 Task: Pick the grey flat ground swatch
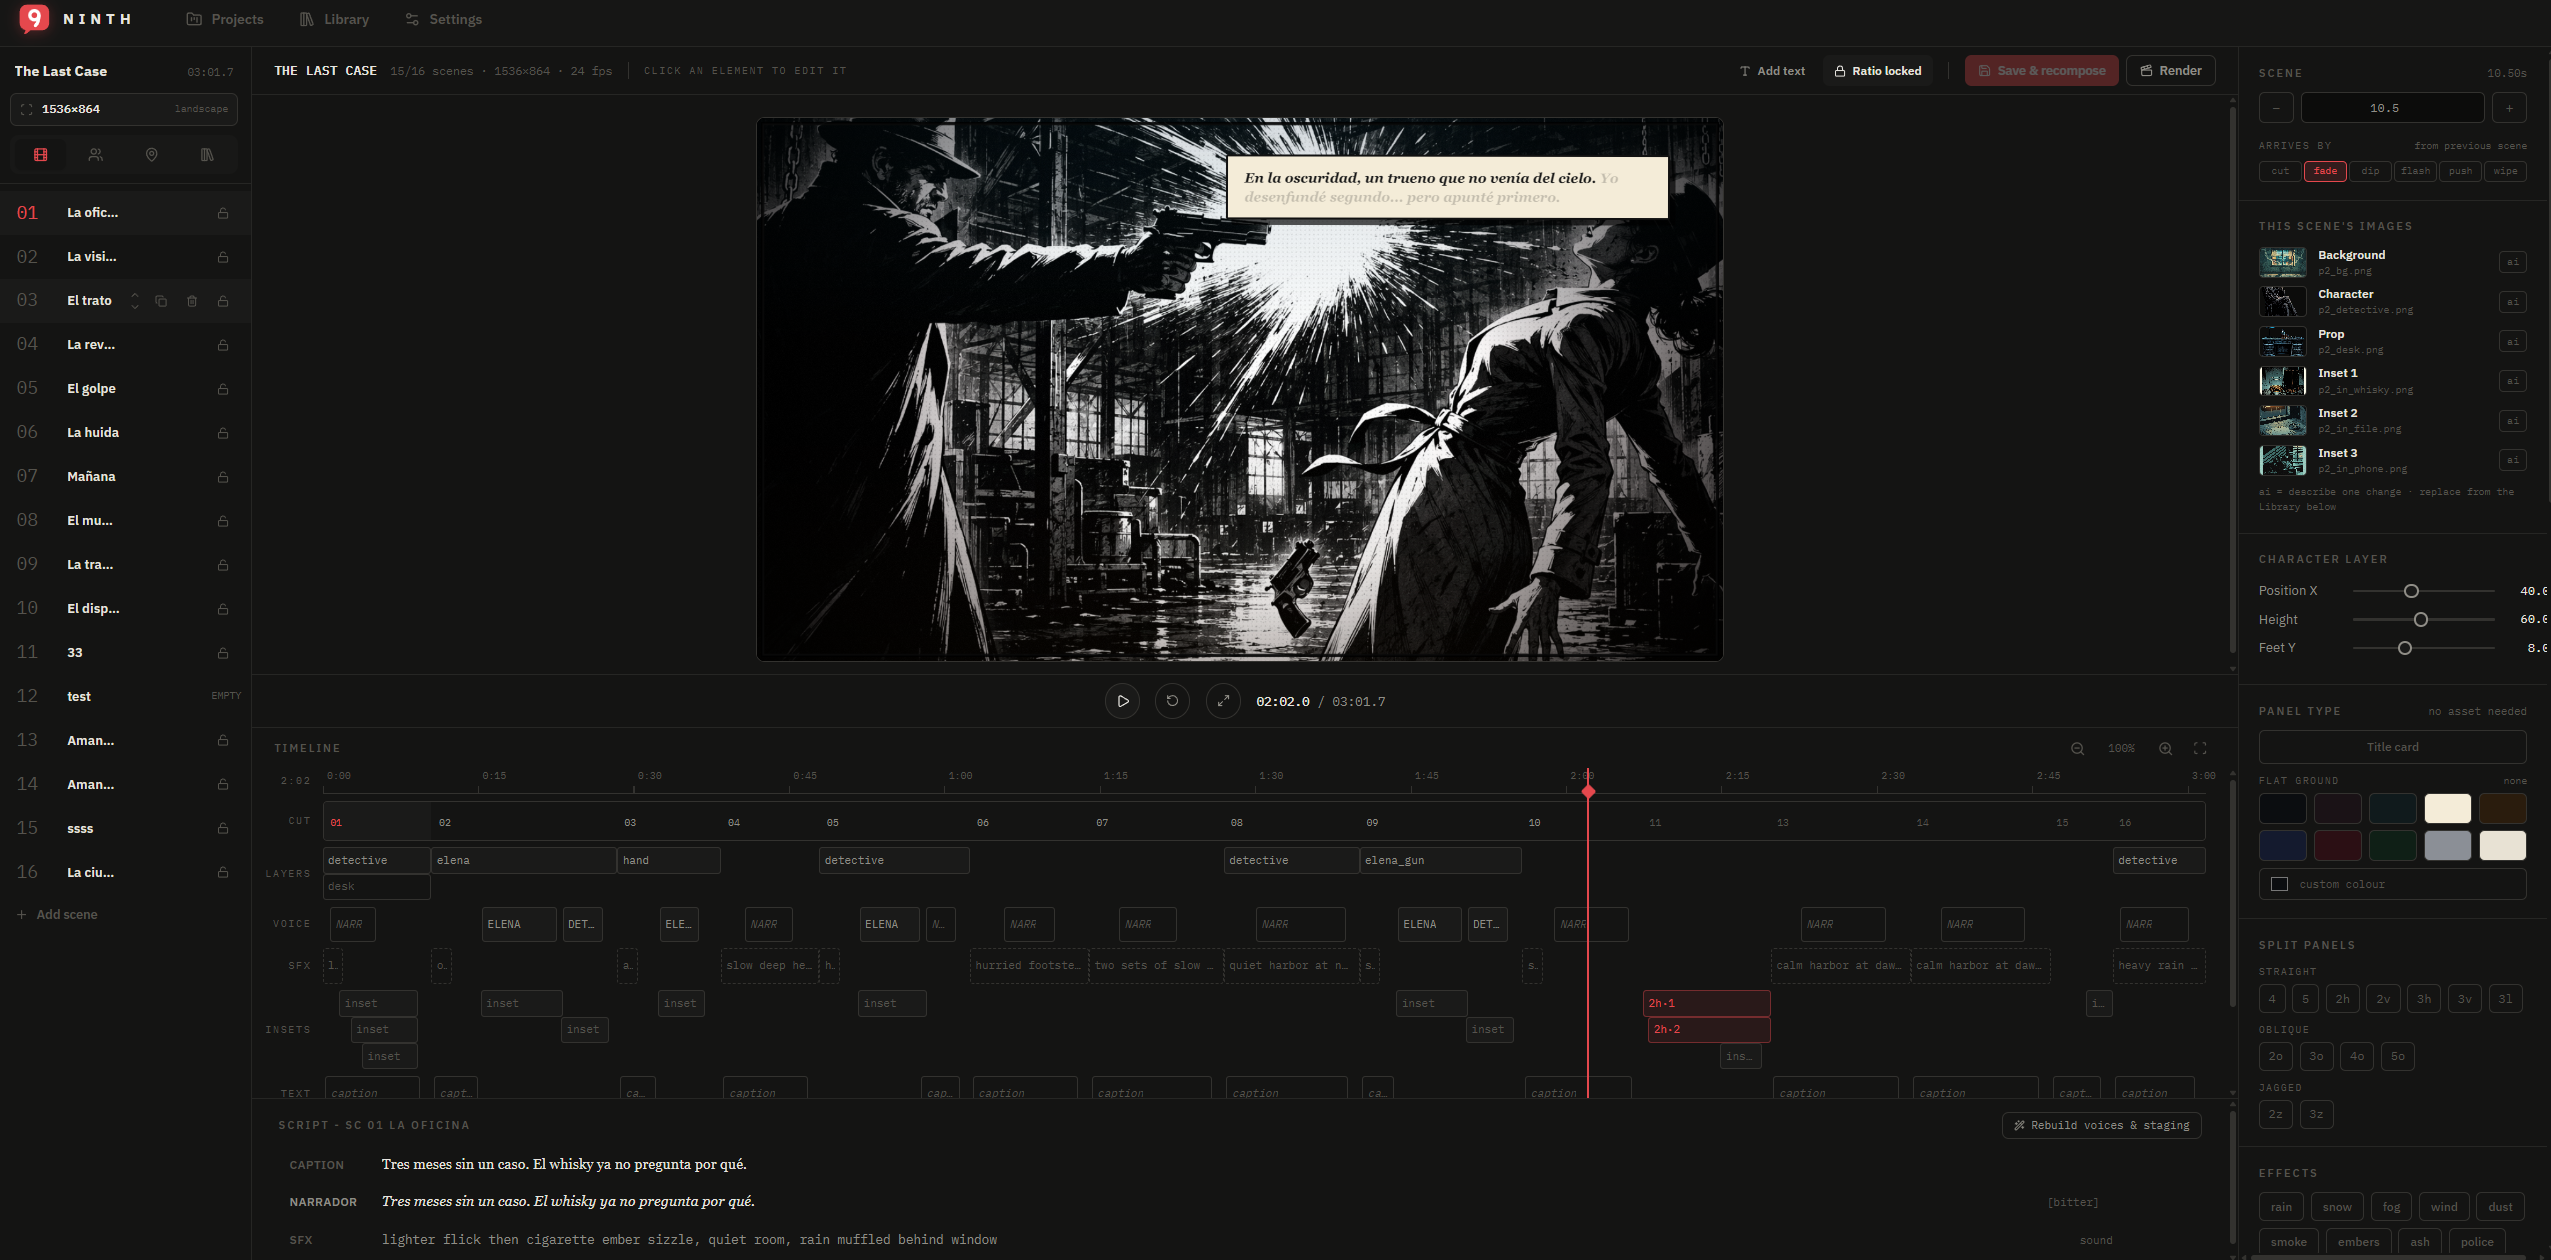tap(2447, 845)
